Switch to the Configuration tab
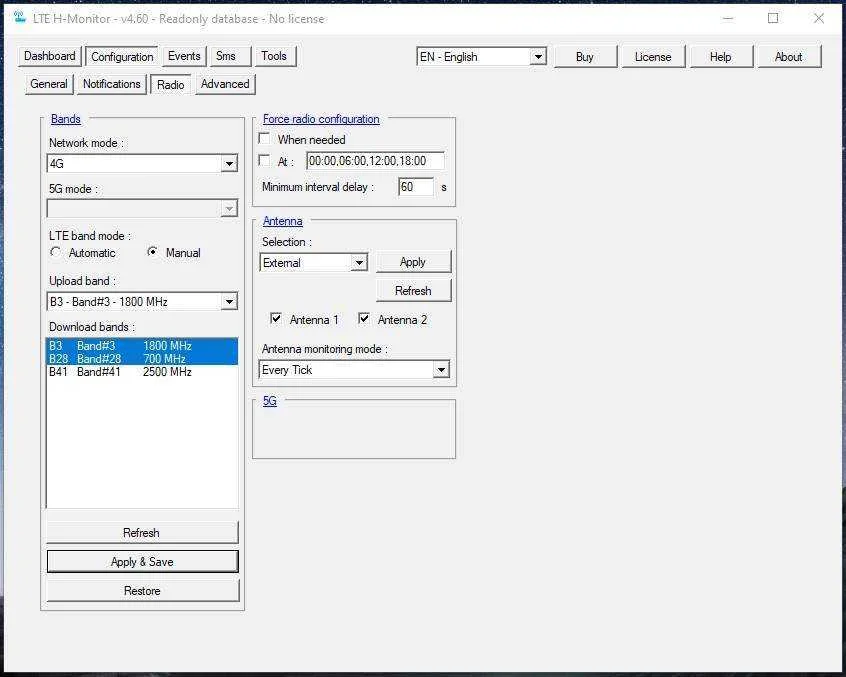 point(122,57)
